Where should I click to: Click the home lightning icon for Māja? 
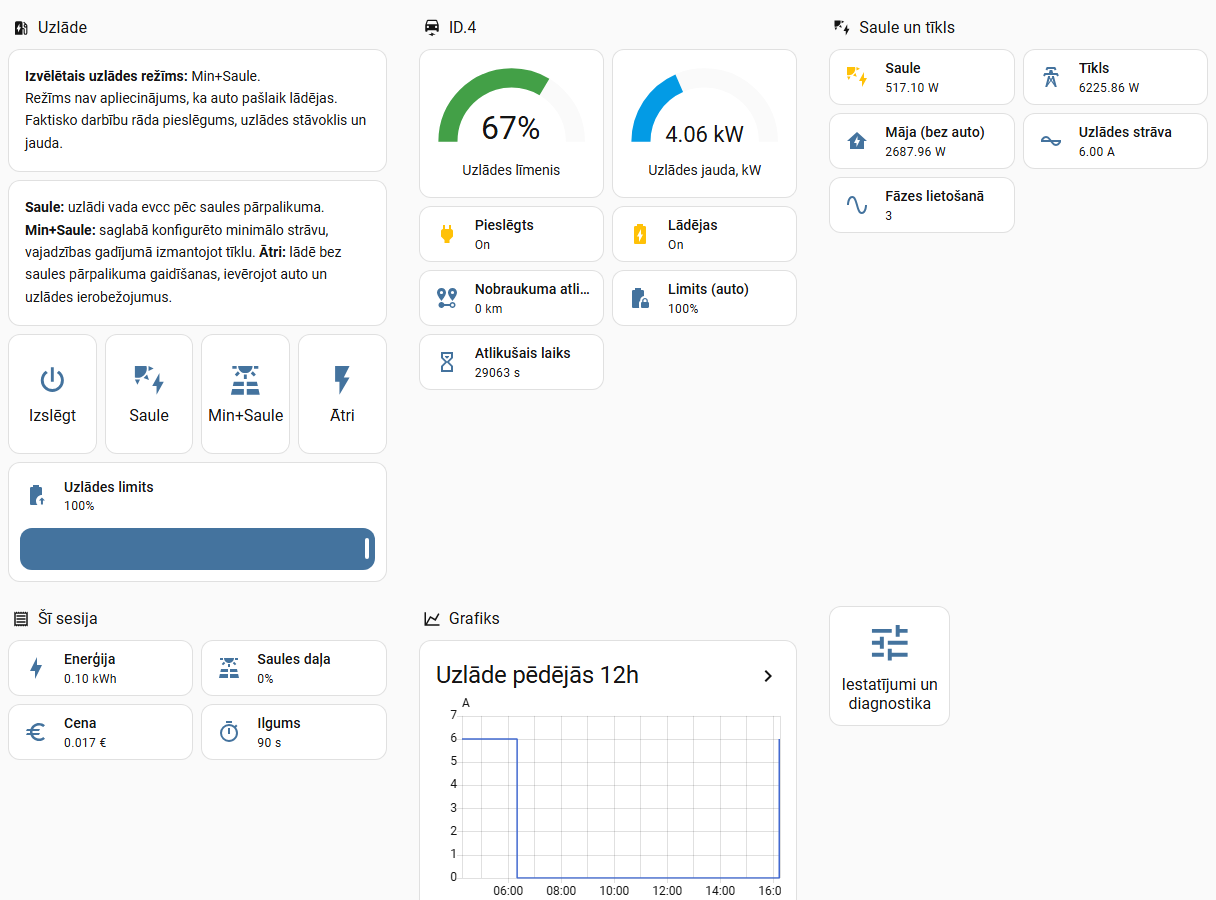(x=857, y=141)
